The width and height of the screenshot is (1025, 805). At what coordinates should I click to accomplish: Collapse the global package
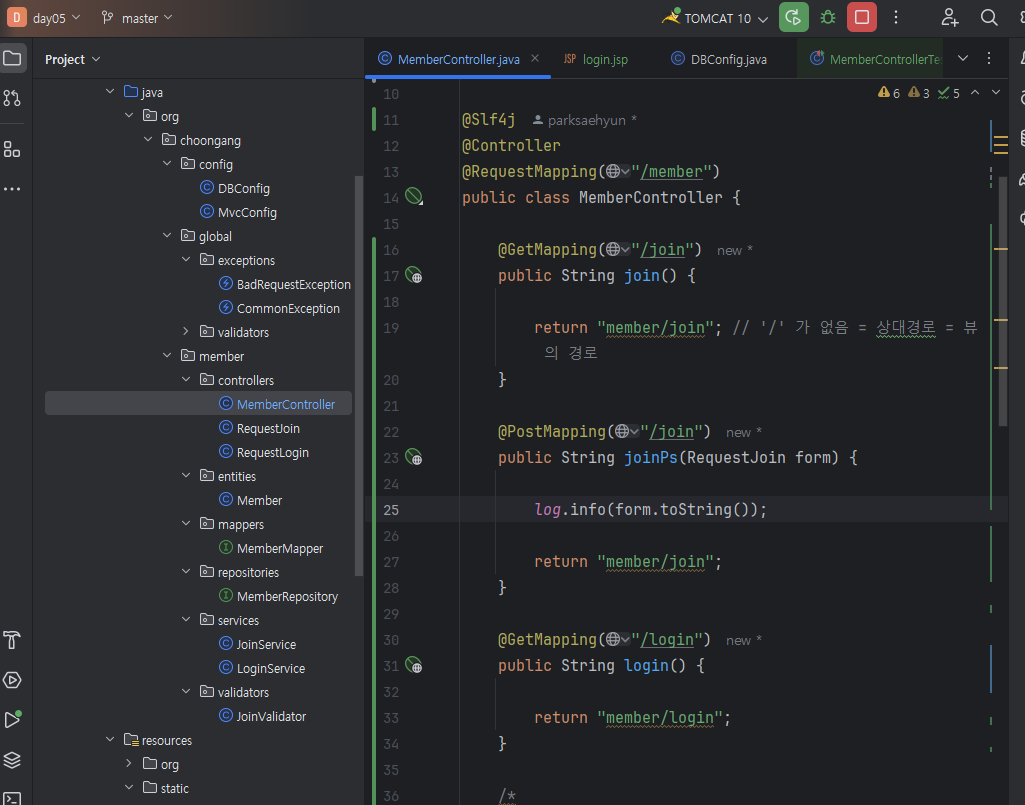pos(167,235)
